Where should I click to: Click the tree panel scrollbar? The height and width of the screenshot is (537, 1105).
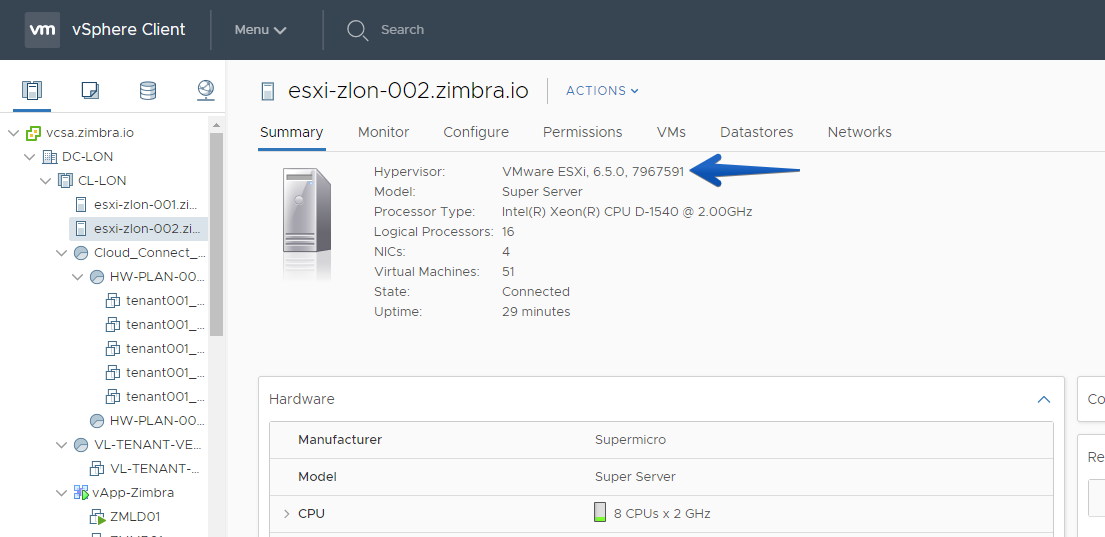(x=216, y=234)
